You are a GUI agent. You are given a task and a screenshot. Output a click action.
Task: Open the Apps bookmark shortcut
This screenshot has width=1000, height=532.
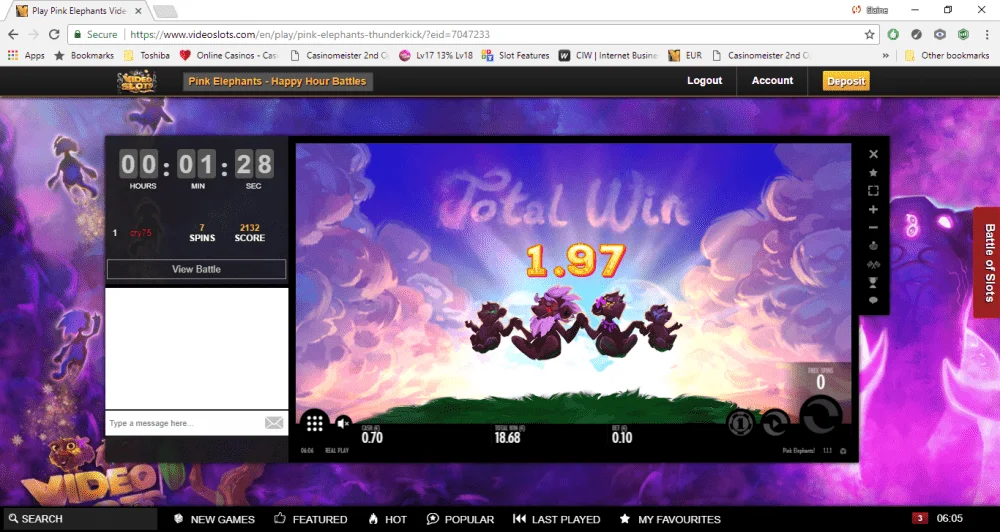26,55
